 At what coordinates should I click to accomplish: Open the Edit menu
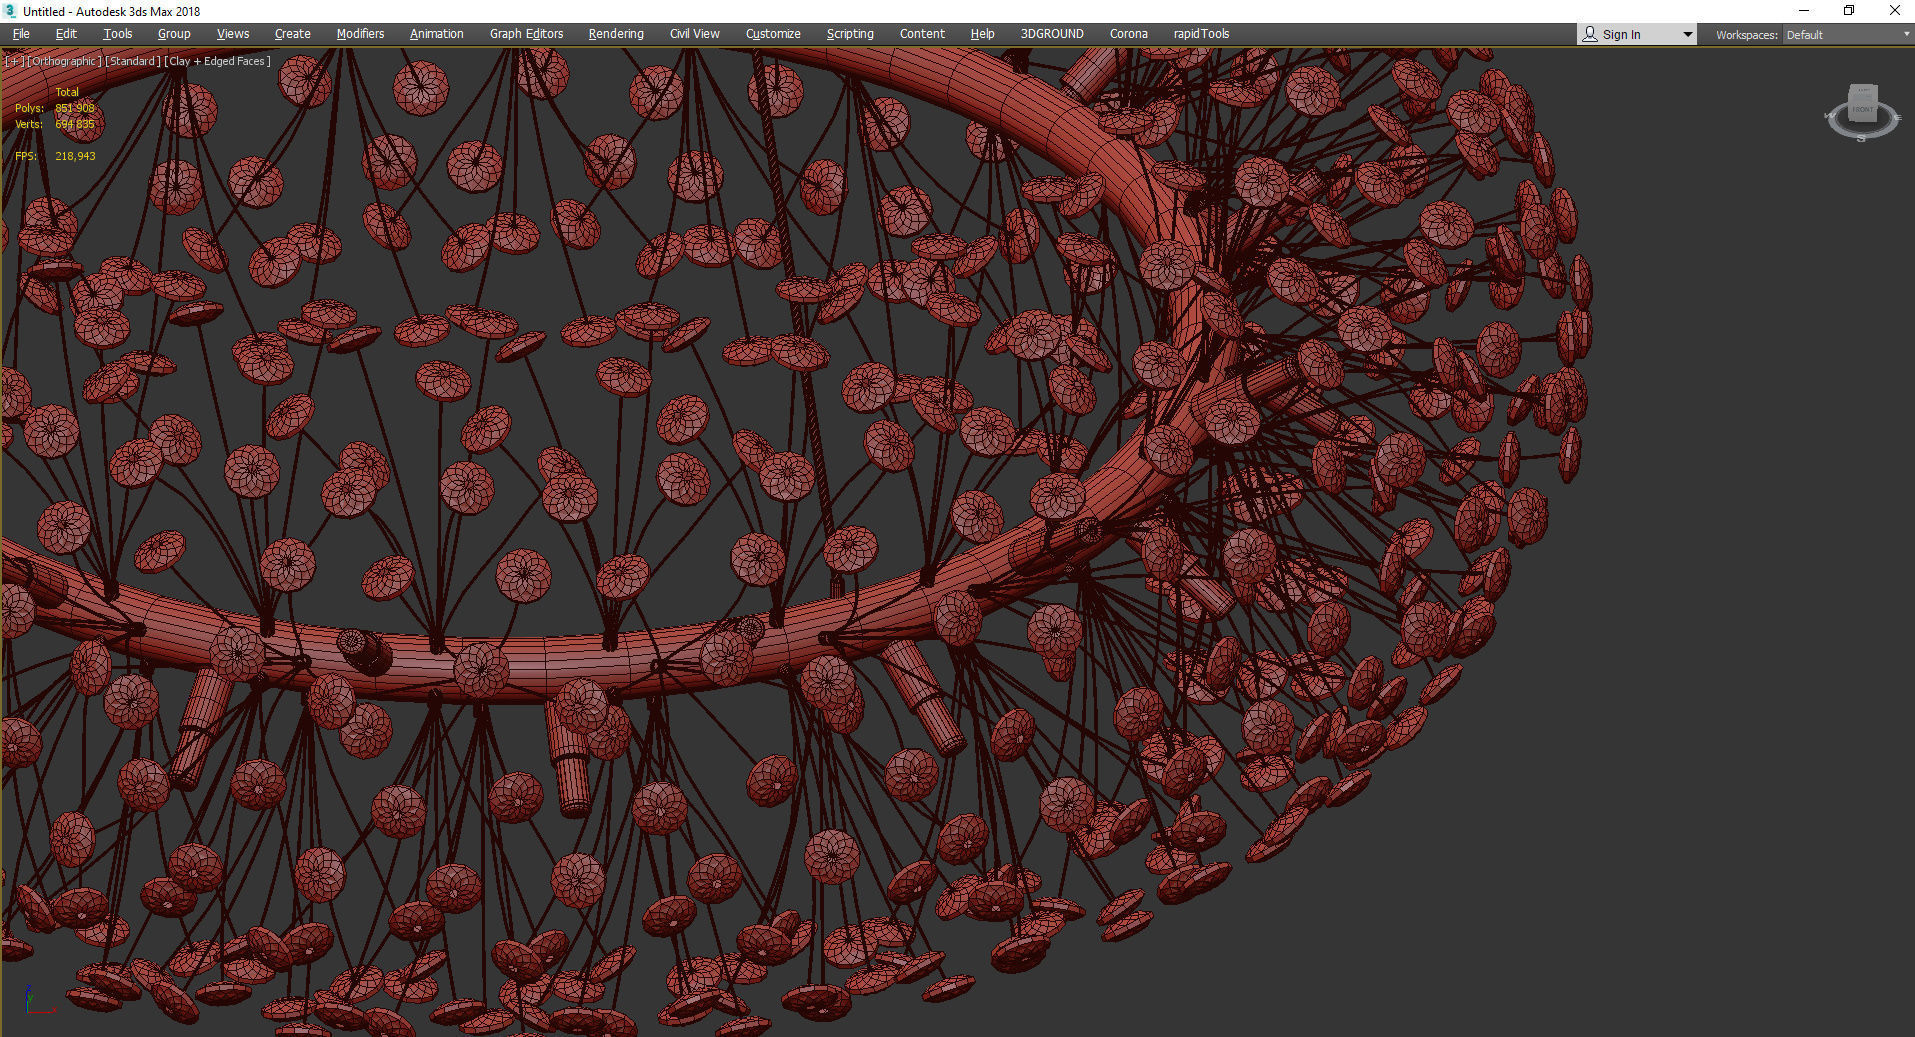click(x=66, y=34)
